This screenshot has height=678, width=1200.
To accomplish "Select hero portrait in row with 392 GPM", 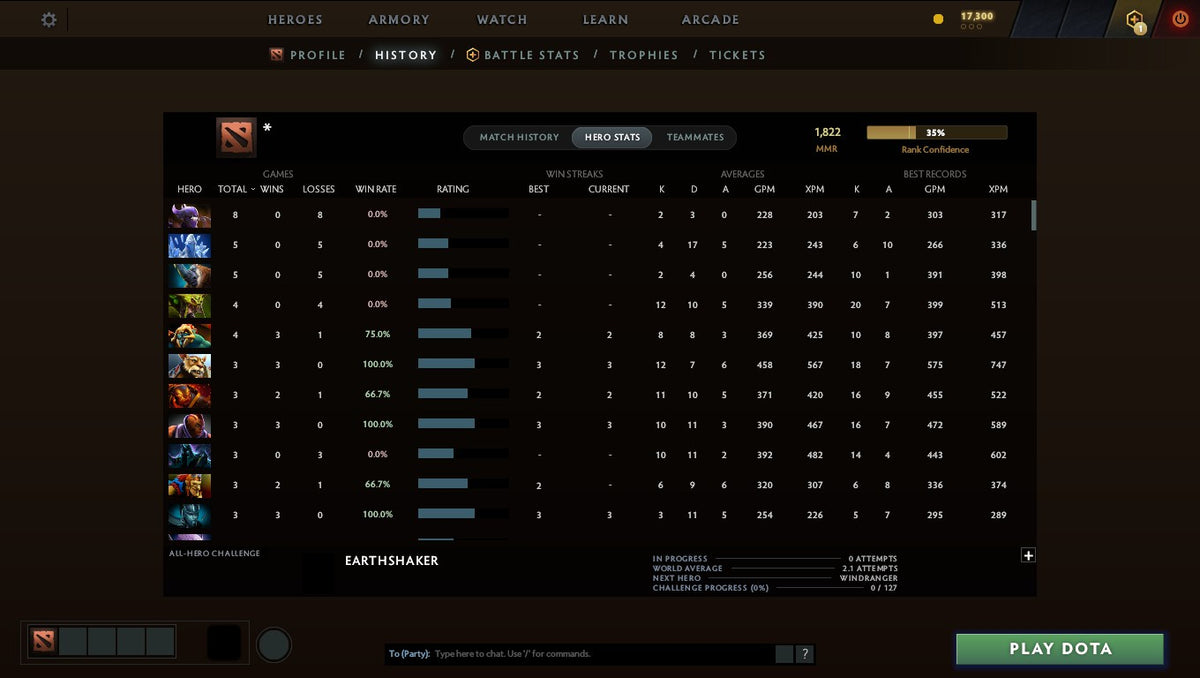I will [x=189, y=455].
